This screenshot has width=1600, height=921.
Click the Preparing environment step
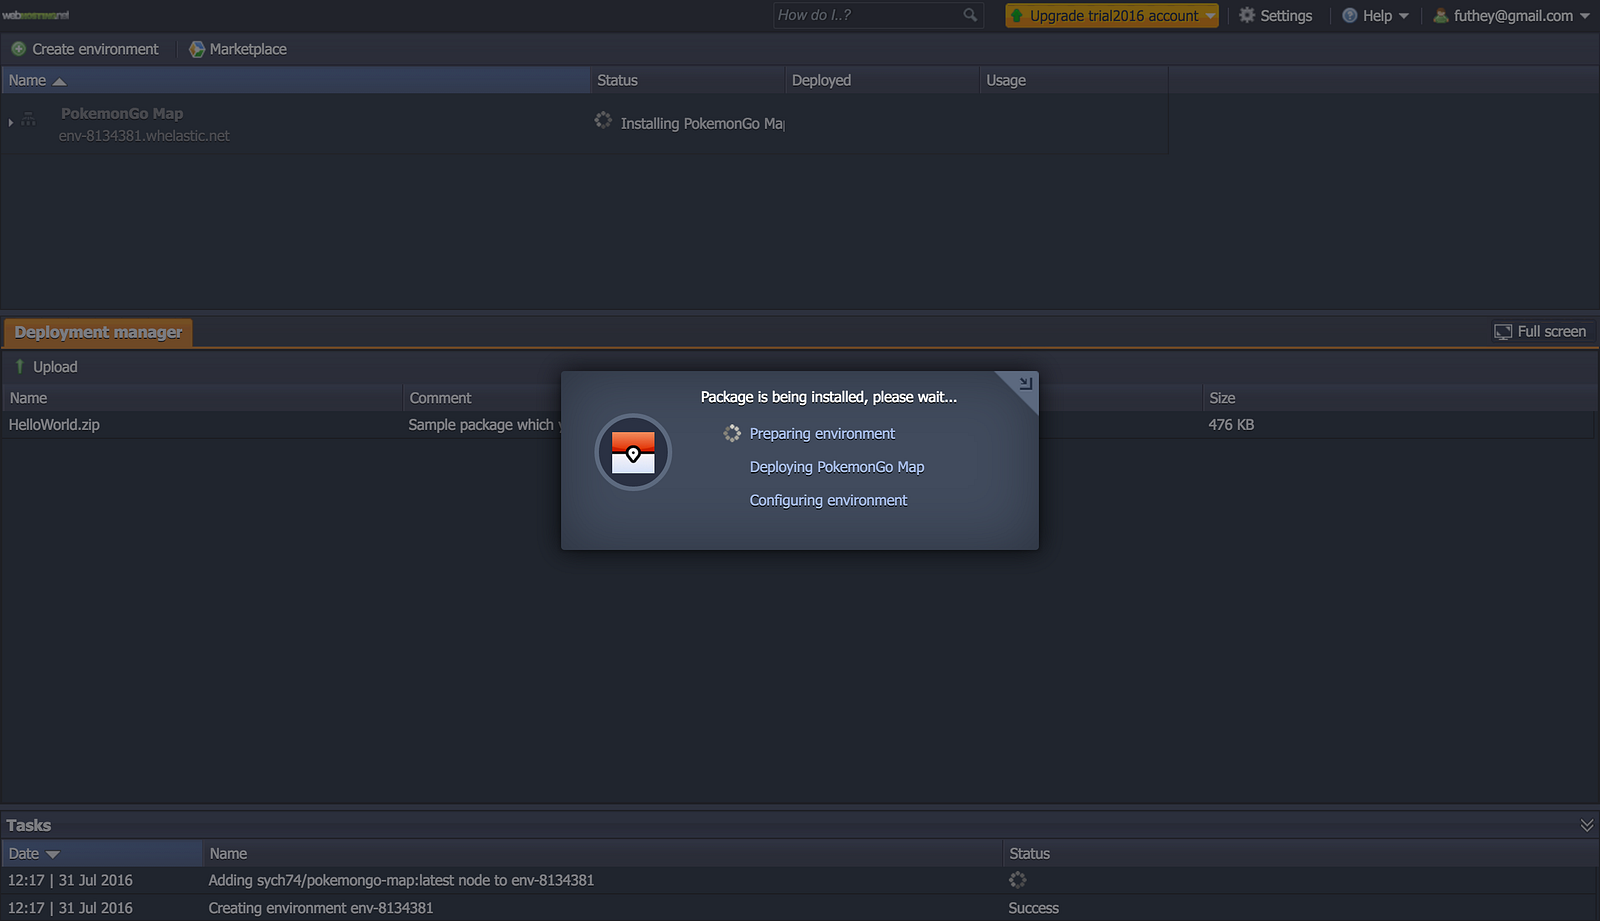(x=822, y=434)
